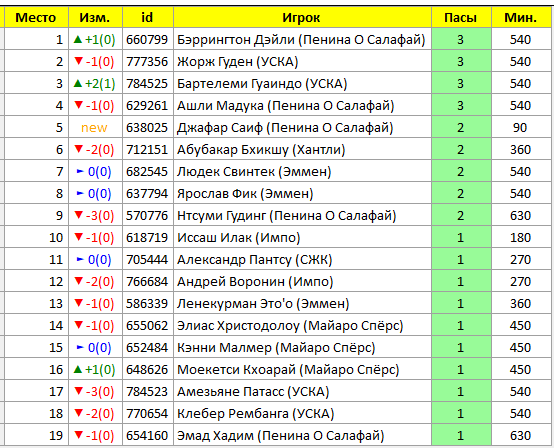This screenshot has height=448, width=554.
Task: Click id cell 705444
Action: (147, 259)
